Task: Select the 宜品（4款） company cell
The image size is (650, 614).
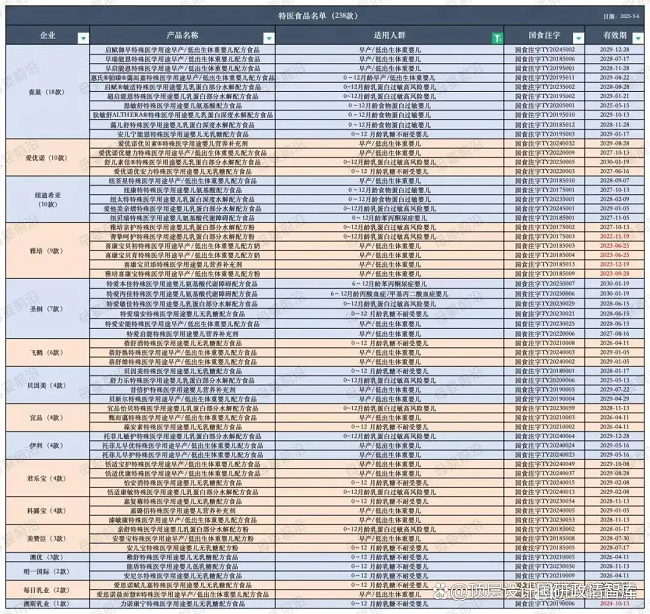Action: coord(48,417)
